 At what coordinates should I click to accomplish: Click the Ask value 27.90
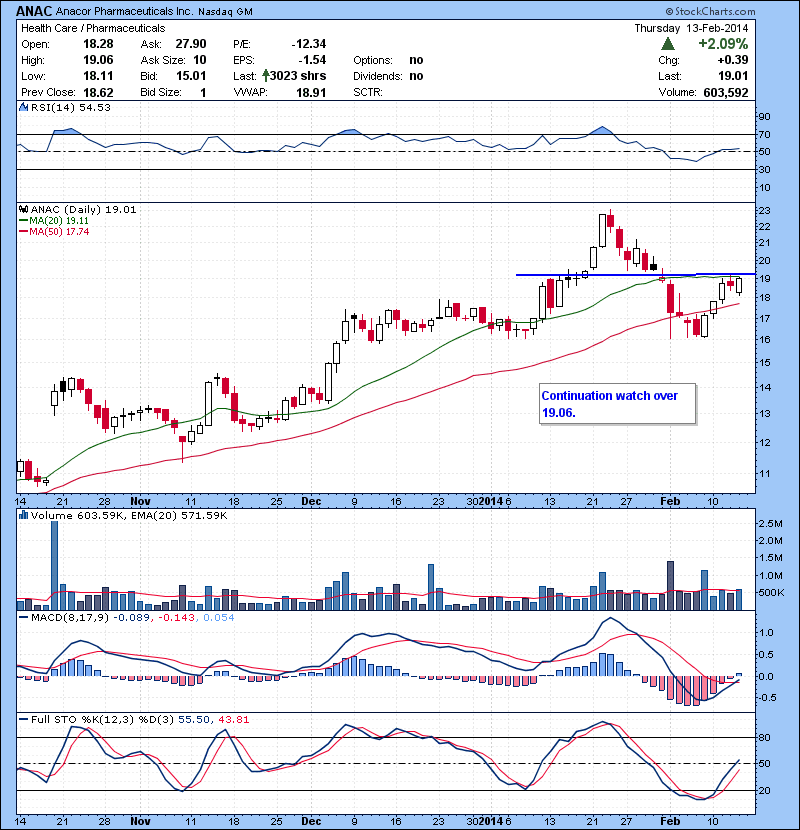click(x=191, y=44)
